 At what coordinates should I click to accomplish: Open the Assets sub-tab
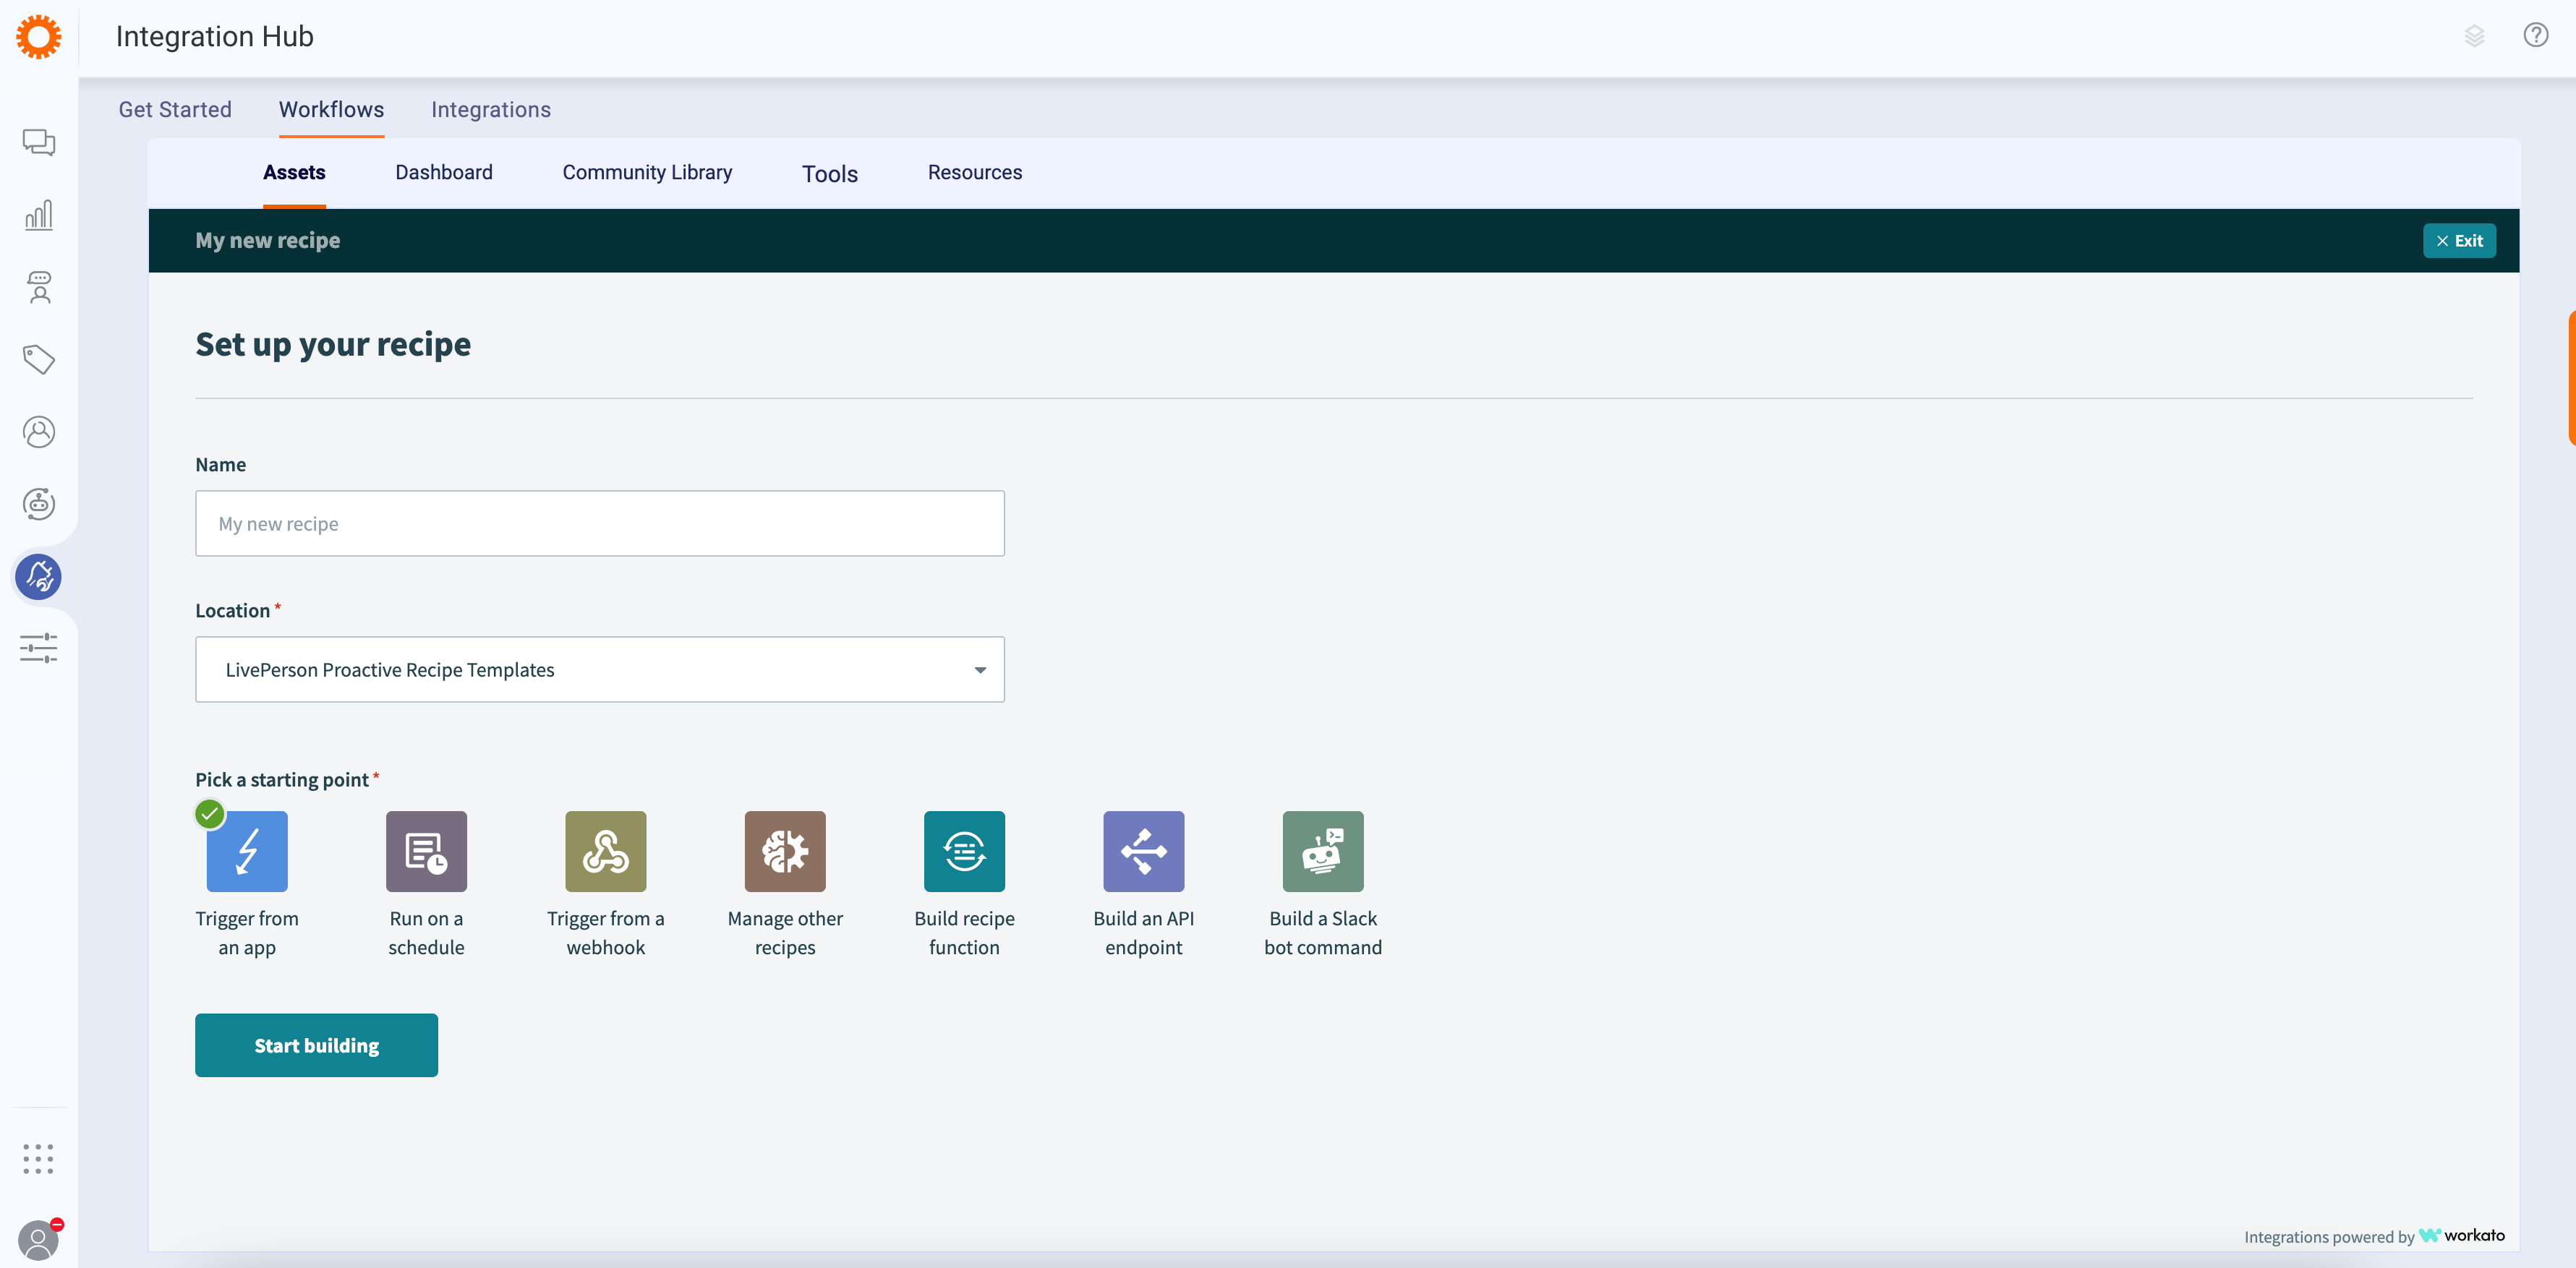click(x=294, y=172)
